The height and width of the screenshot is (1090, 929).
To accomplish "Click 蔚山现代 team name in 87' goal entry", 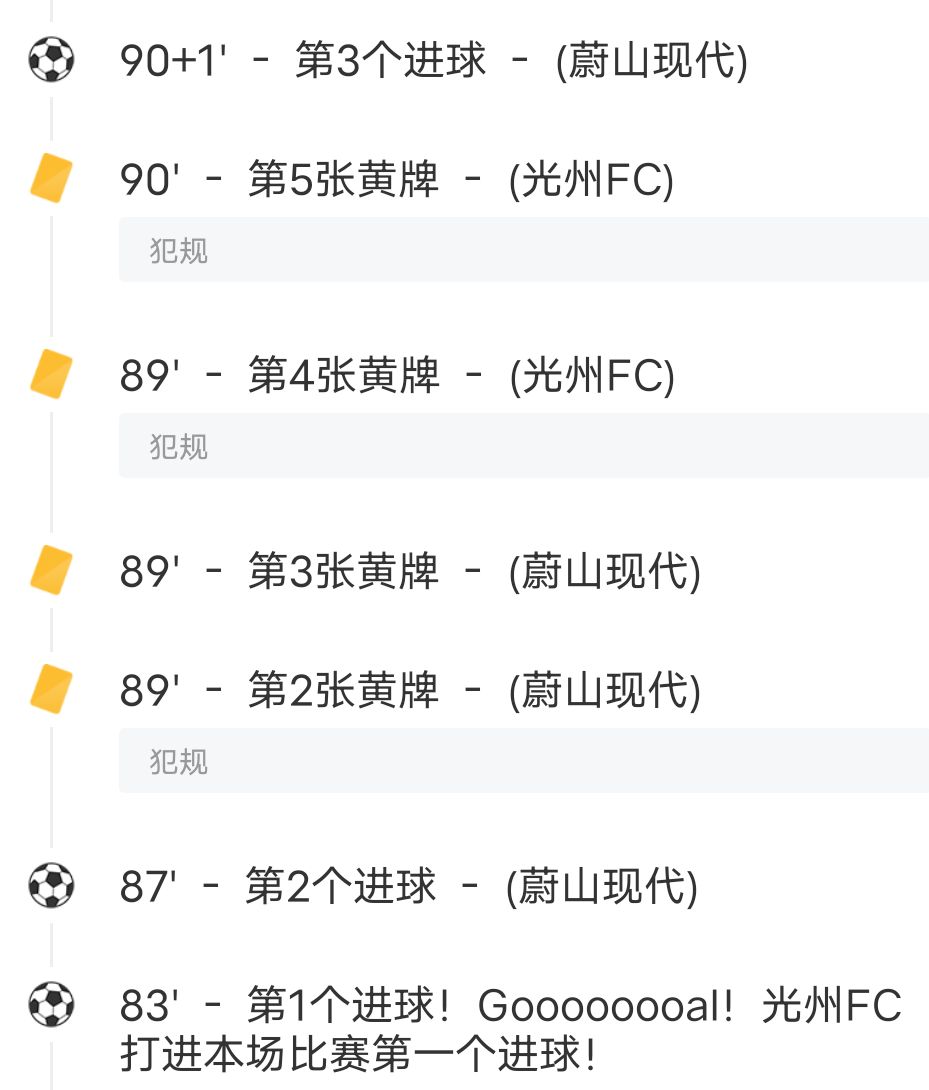I will (601, 887).
